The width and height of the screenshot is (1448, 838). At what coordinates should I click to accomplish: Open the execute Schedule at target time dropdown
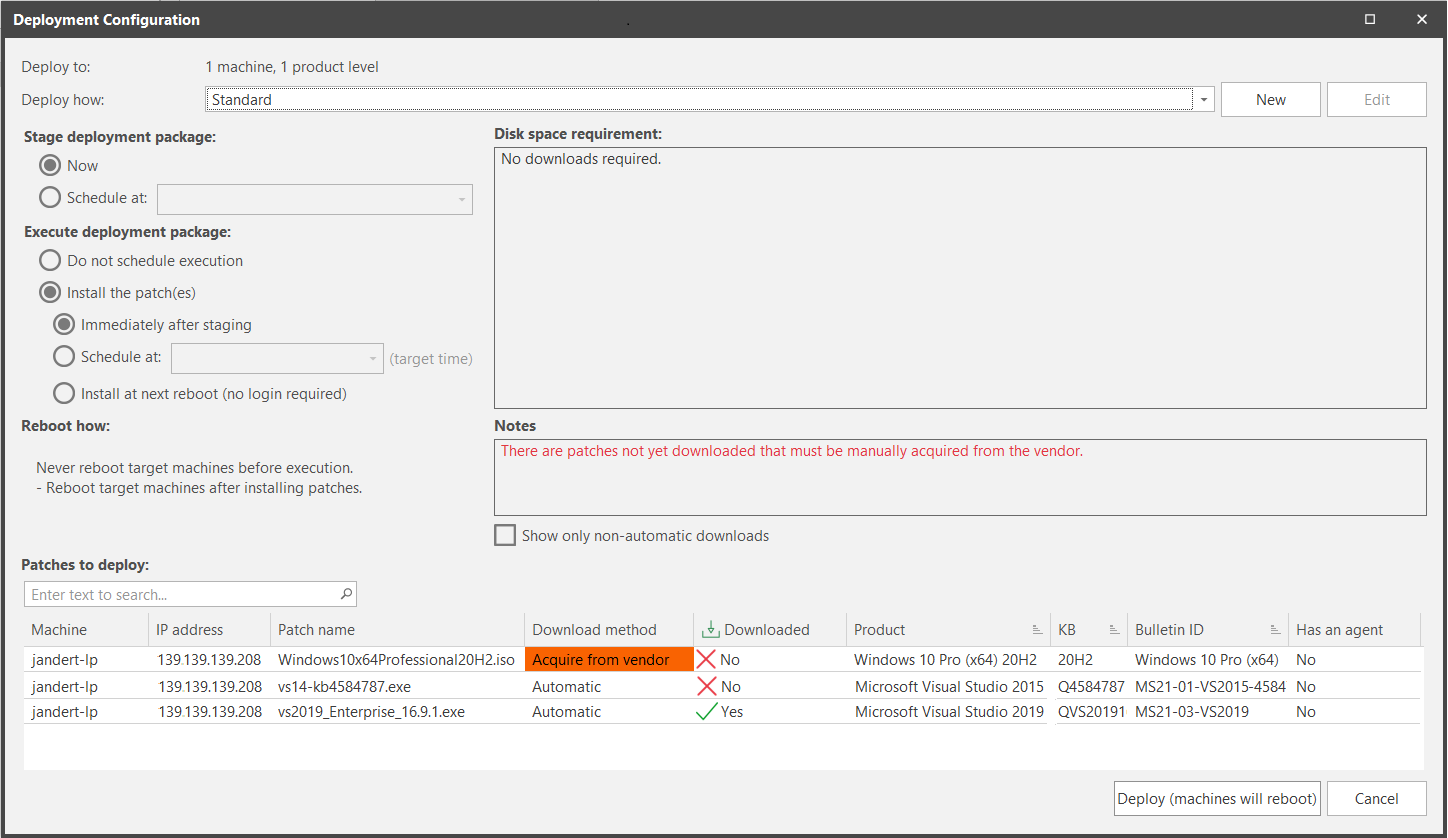coord(374,358)
